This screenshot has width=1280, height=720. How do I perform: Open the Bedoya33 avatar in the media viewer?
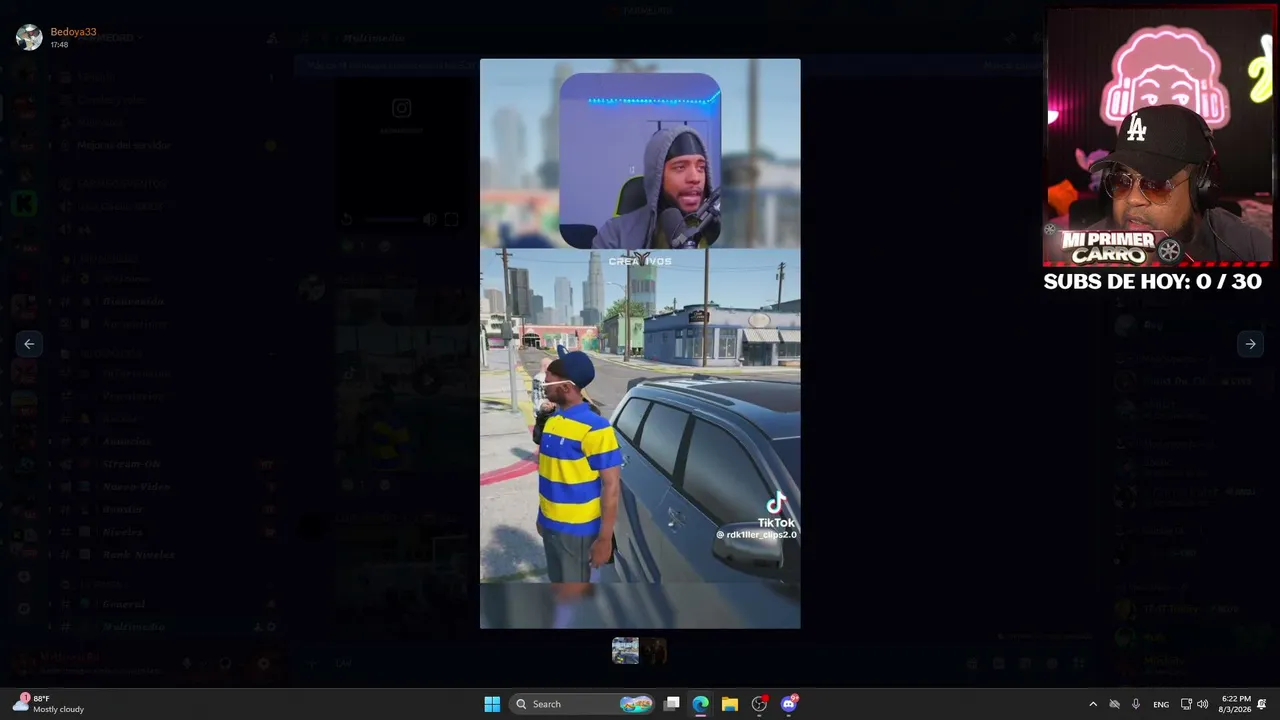click(x=29, y=37)
